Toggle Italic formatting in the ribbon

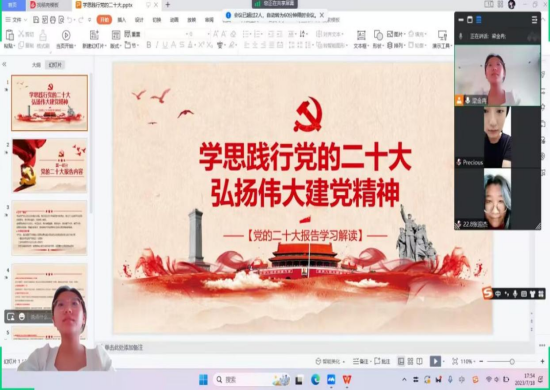point(157,45)
